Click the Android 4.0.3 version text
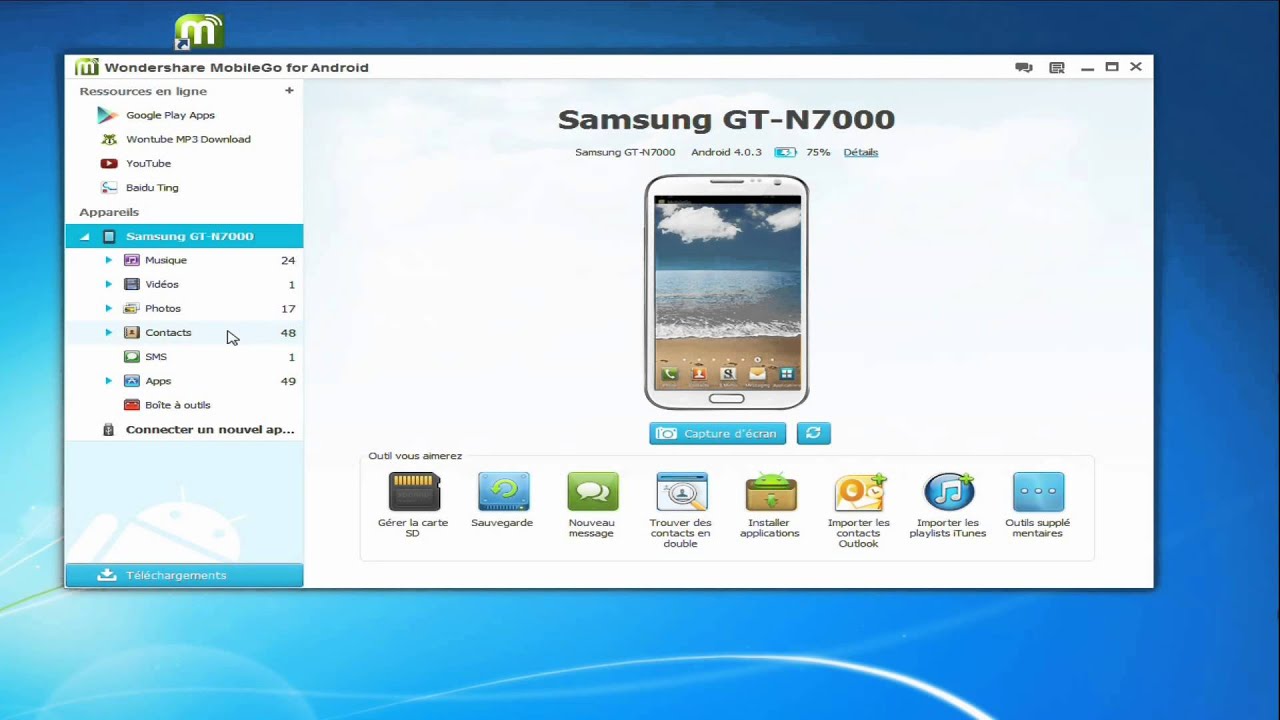Image resolution: width=1280 pixels, height=720 pixels. click(x=726, y=152)
